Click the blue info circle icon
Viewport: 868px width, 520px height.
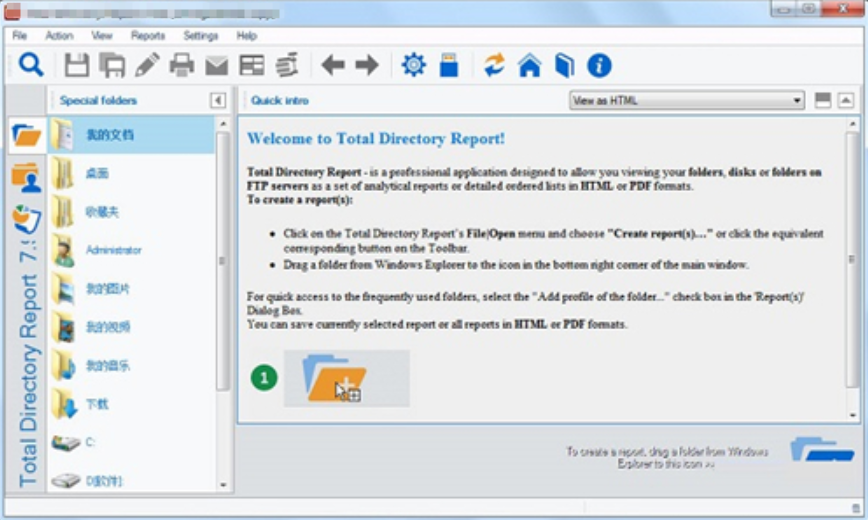(x=599, y=65)
